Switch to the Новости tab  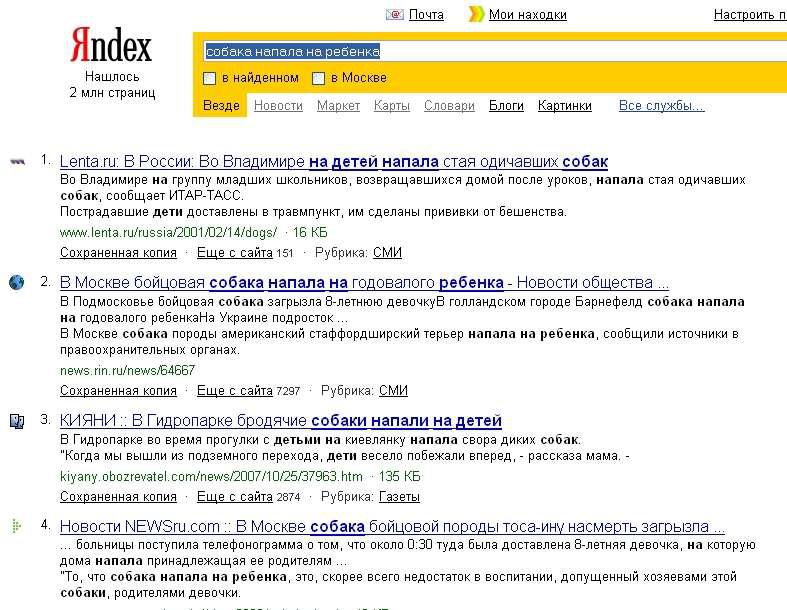click(278, 105)
